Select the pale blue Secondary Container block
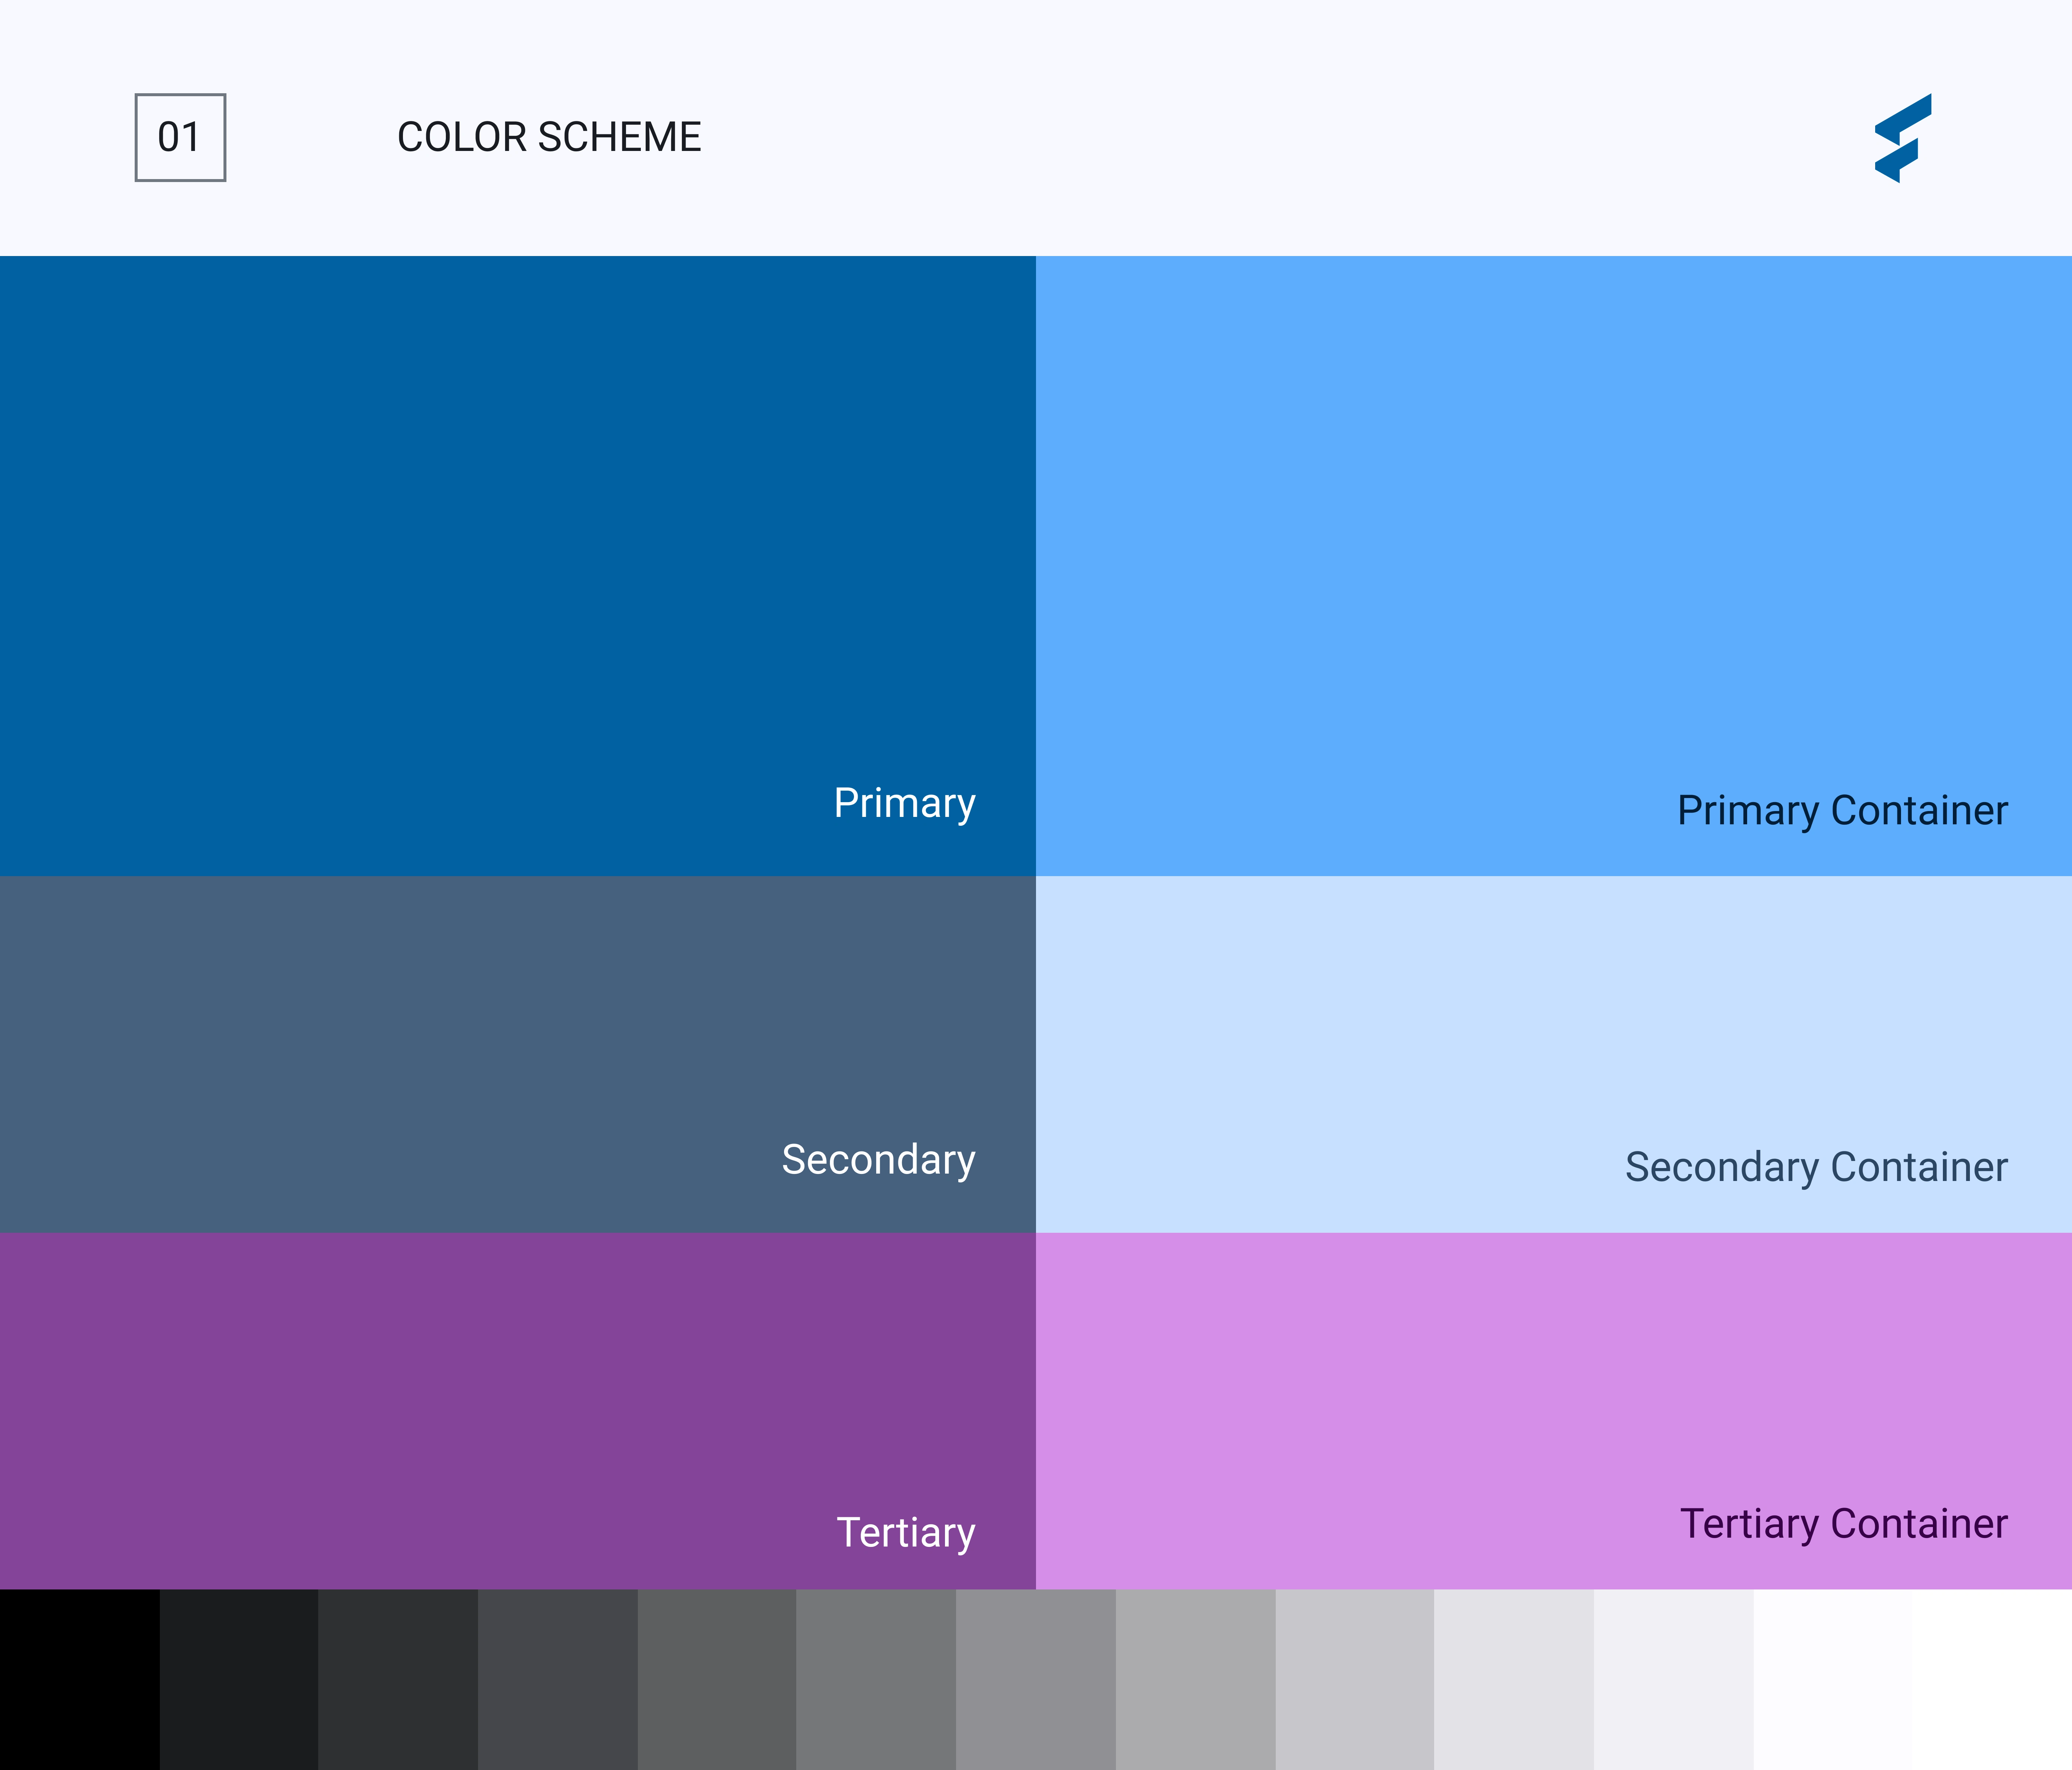Viewport: 2072px width, 1770px height. [x=1554, y=1054]
